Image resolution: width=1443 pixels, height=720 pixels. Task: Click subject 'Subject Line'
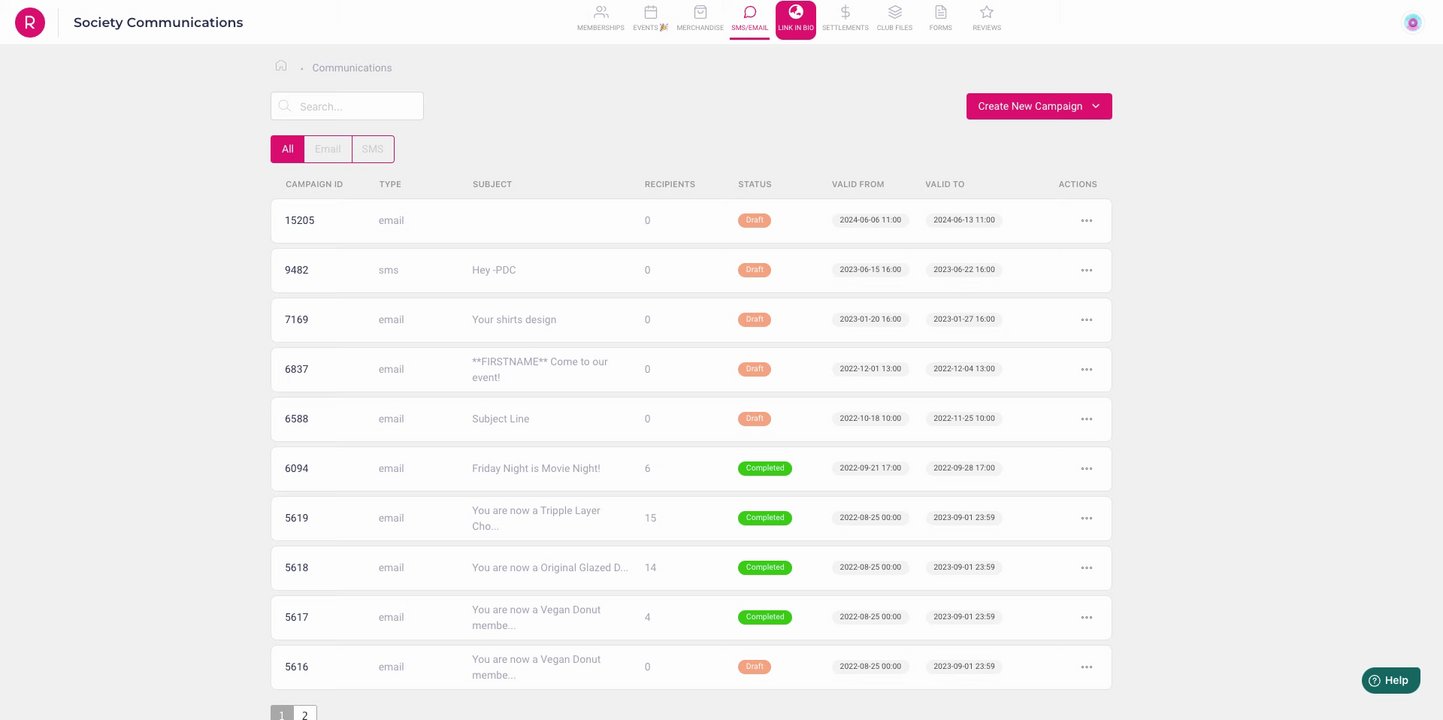pyautogui.click(x=501, y=419)
